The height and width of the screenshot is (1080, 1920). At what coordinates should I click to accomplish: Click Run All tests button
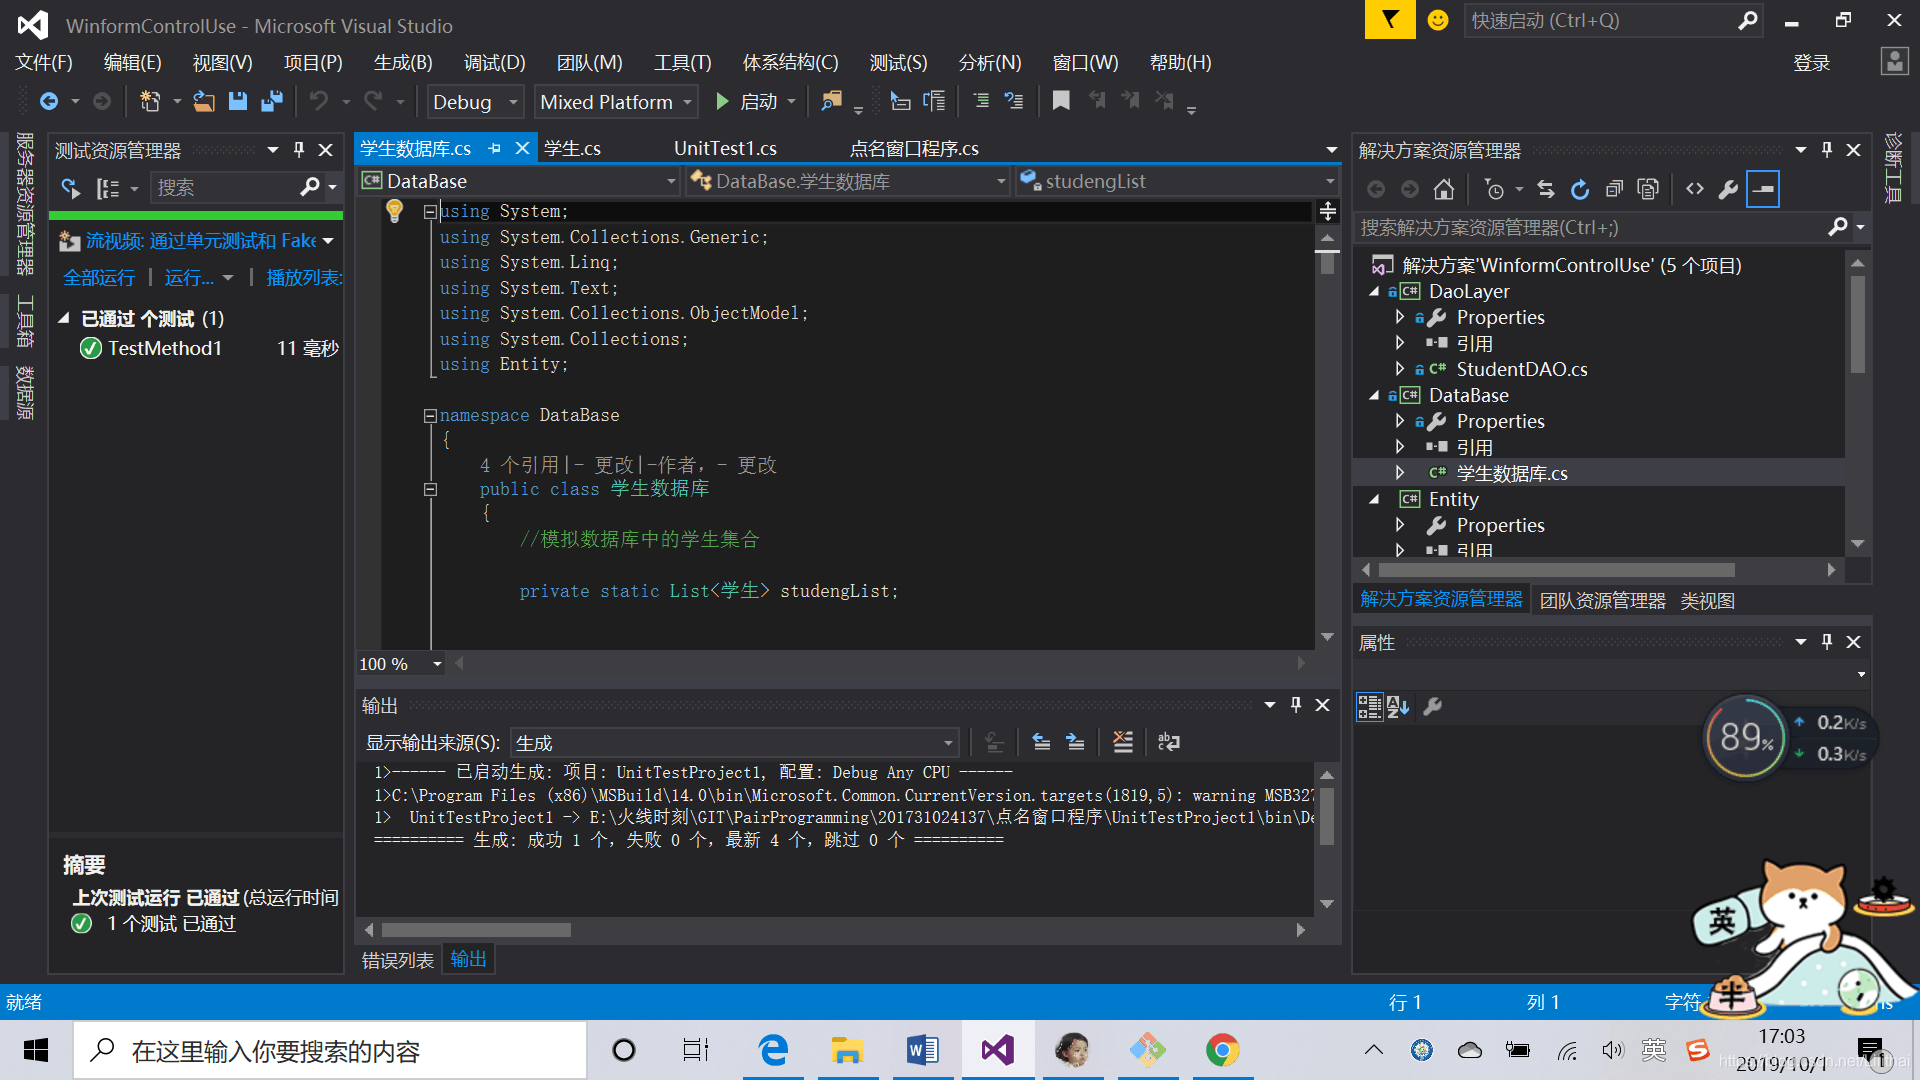coord(96,277)
